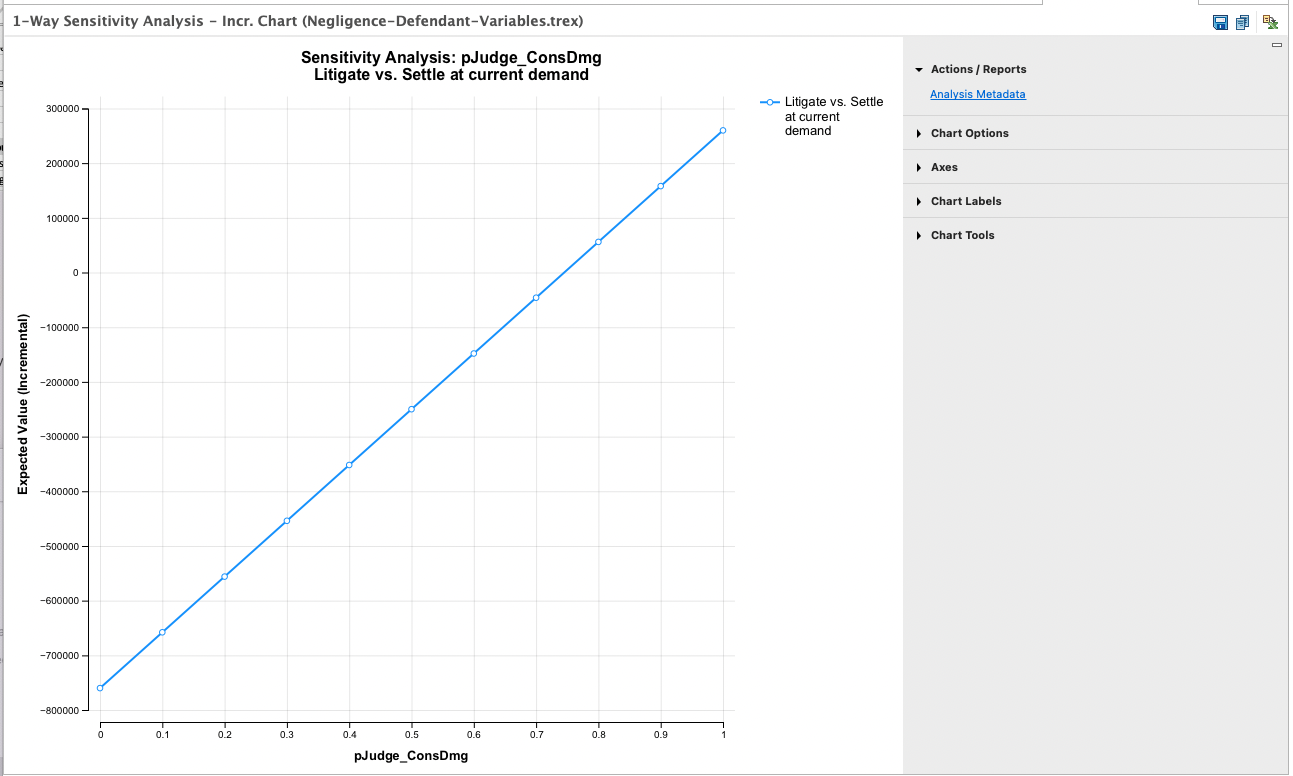Collapse the Actions / Reports section

(919, 70)
